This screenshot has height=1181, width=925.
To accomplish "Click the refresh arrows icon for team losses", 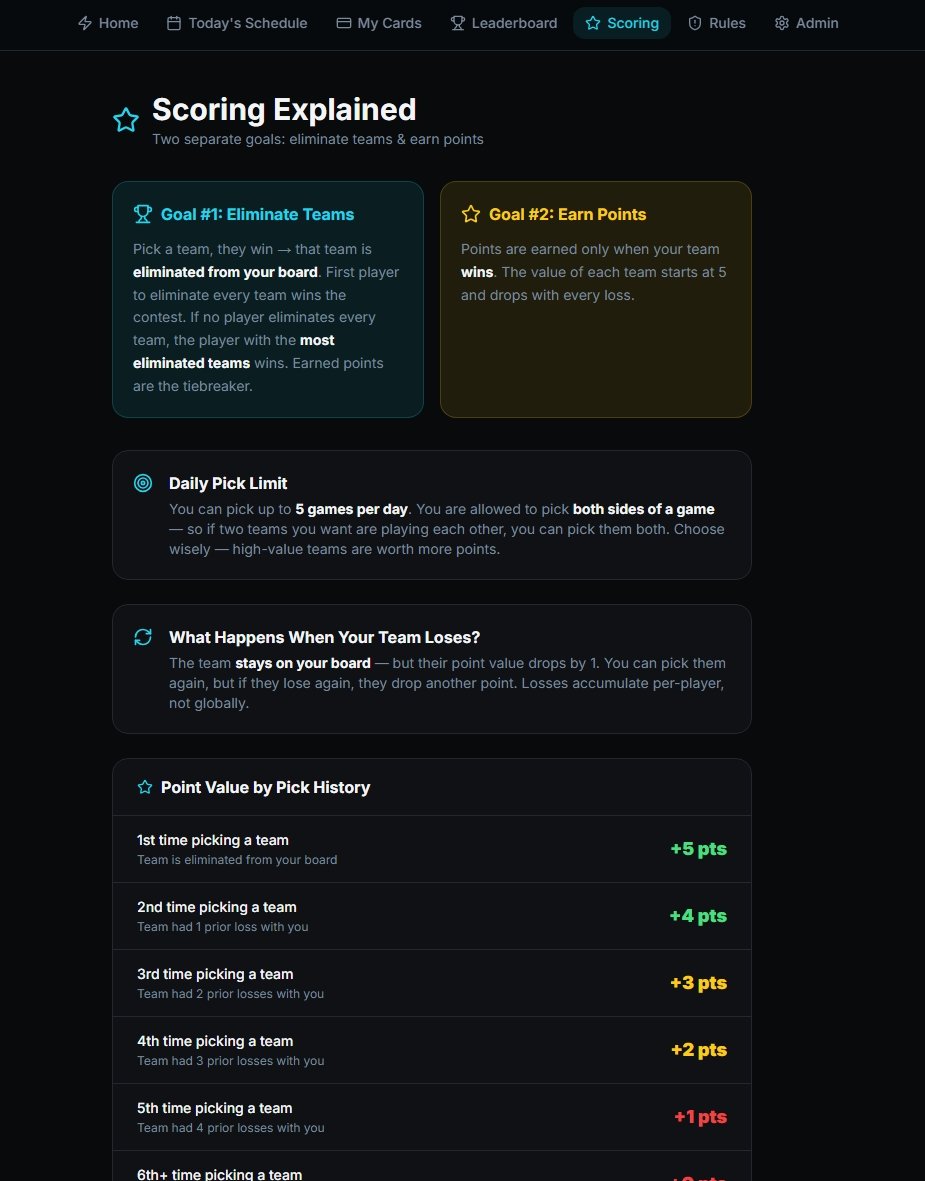I will click(143, 638).
